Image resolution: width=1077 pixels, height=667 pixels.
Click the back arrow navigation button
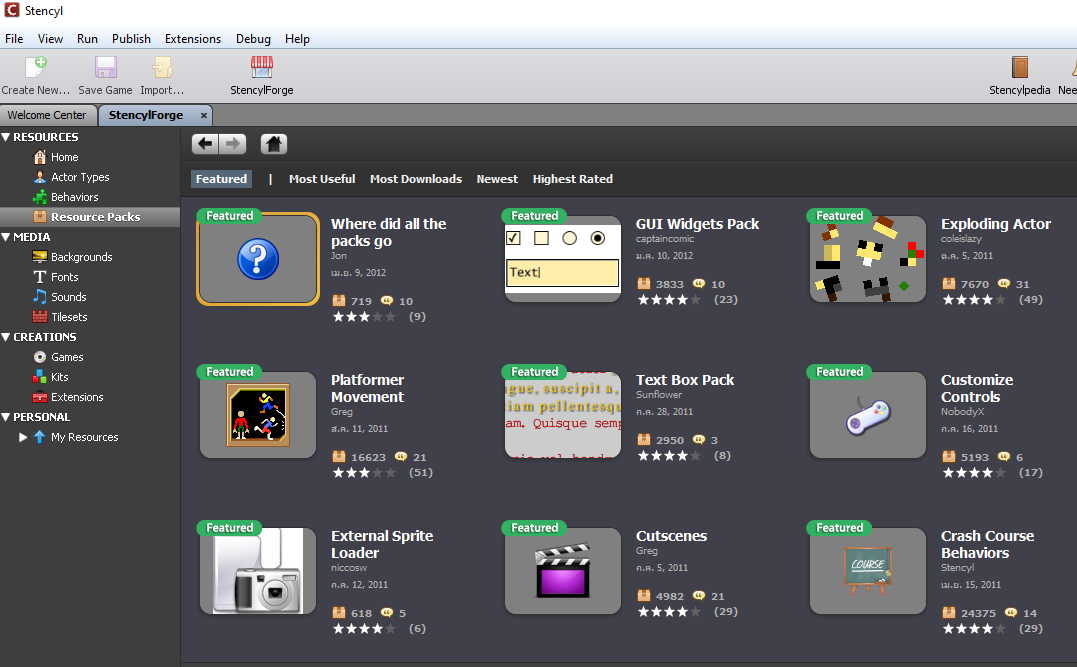pyautogui.click(x=205, y=144)
